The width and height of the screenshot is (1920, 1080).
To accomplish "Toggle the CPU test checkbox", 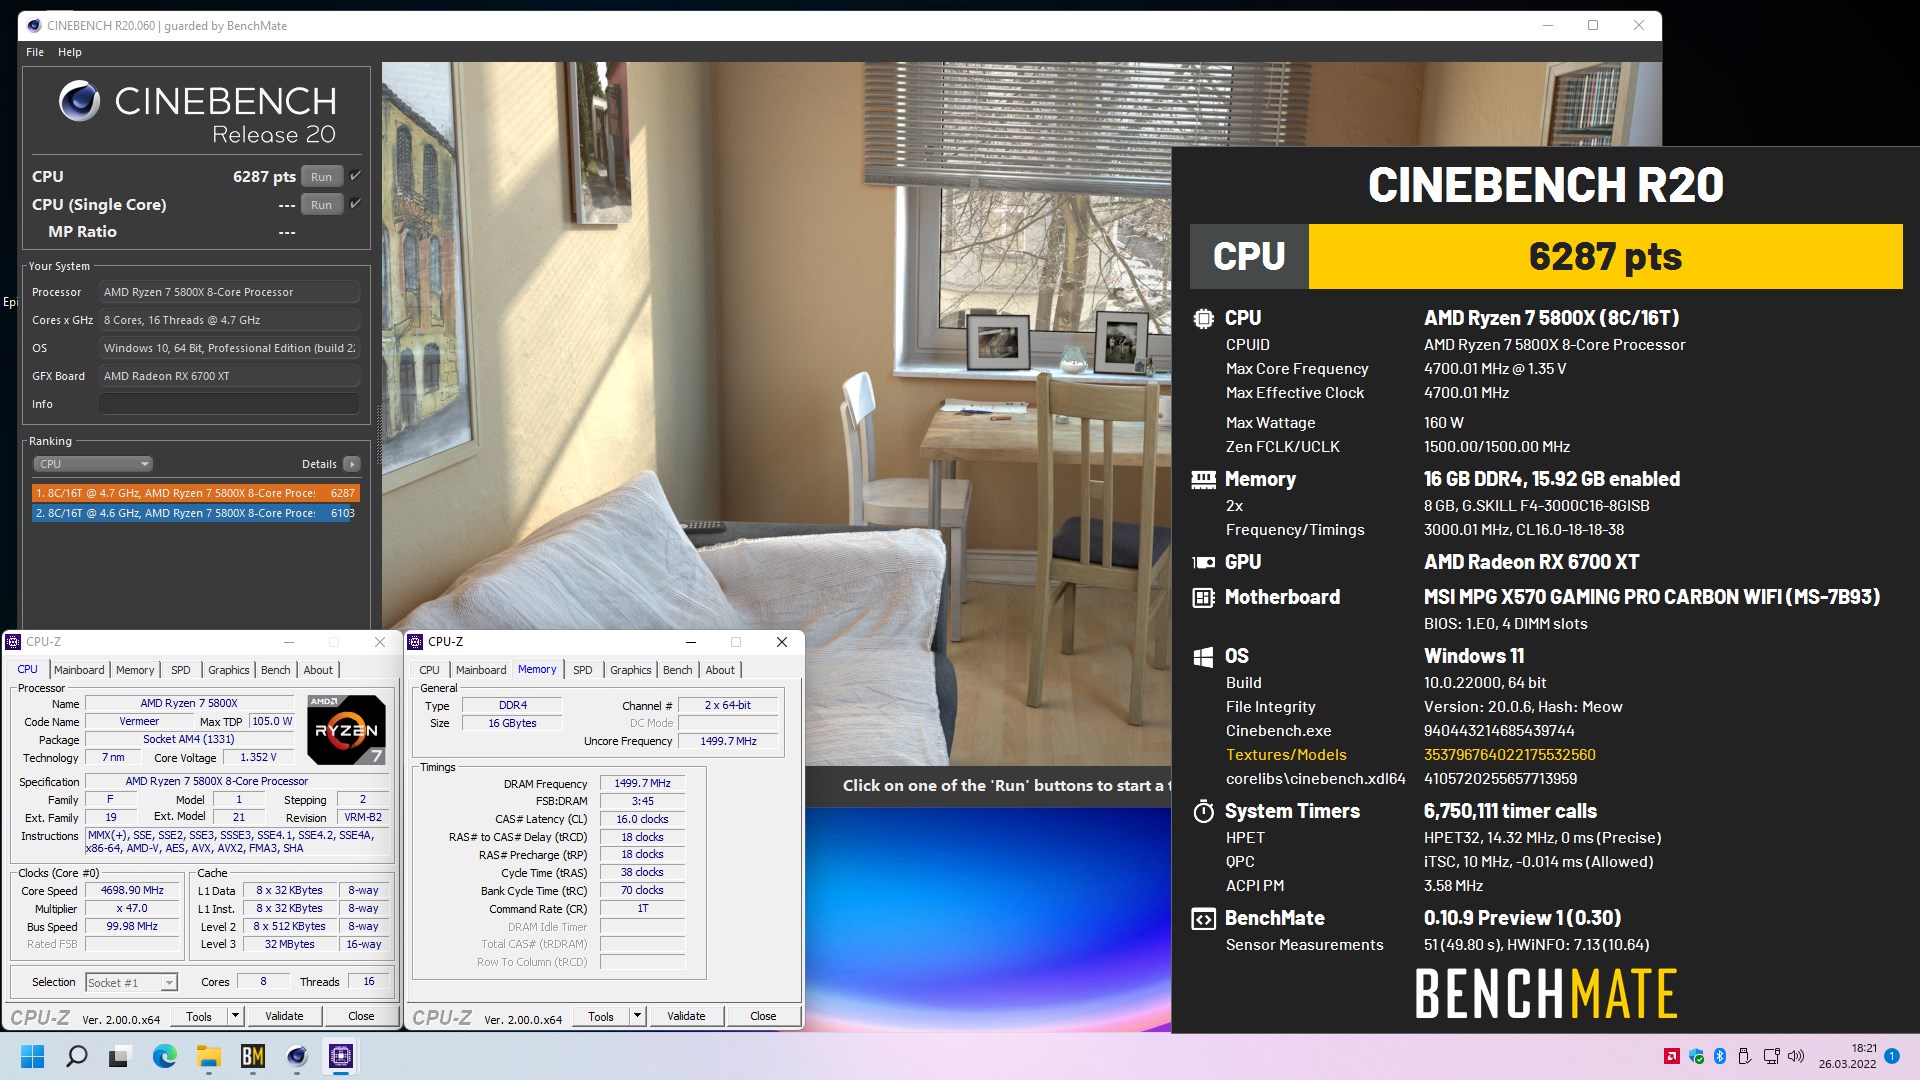I will click(x=355, y=176).
